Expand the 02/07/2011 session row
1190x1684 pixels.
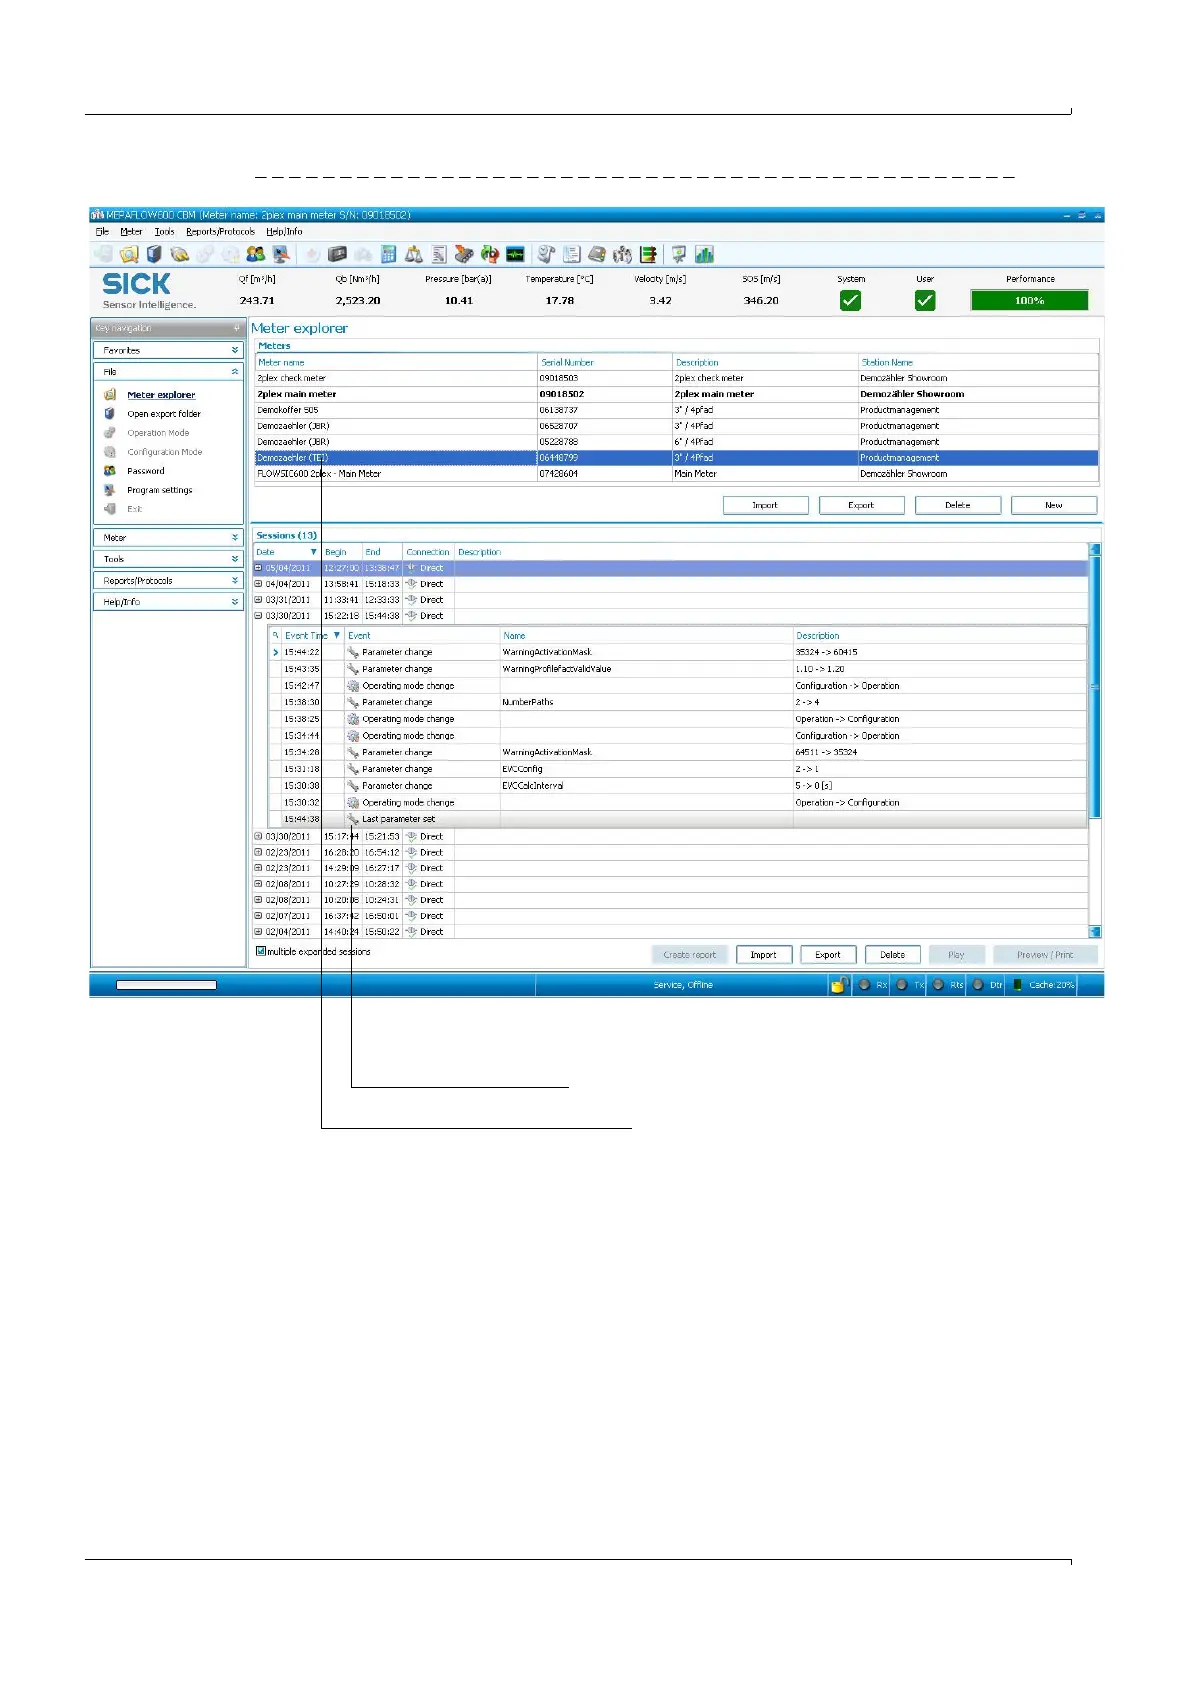[258, 916]
